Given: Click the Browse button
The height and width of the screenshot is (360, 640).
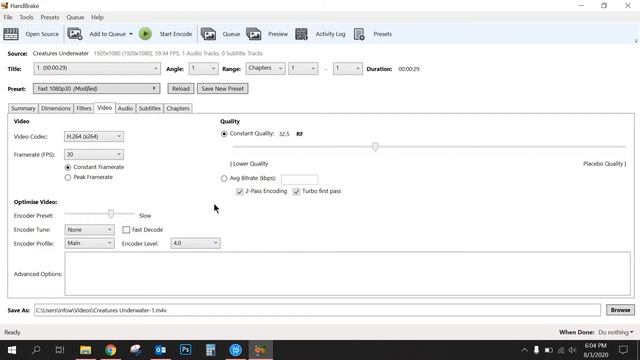Looking at the screenshot, I should pos(620,310).
